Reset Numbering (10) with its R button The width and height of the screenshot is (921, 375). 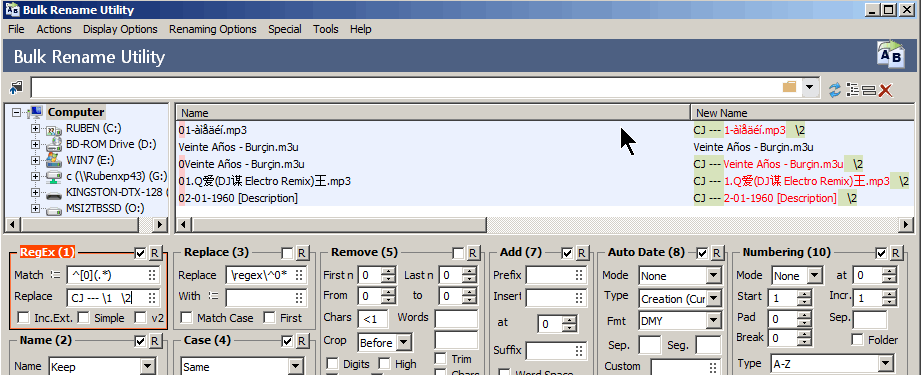(x=895, y=253)
